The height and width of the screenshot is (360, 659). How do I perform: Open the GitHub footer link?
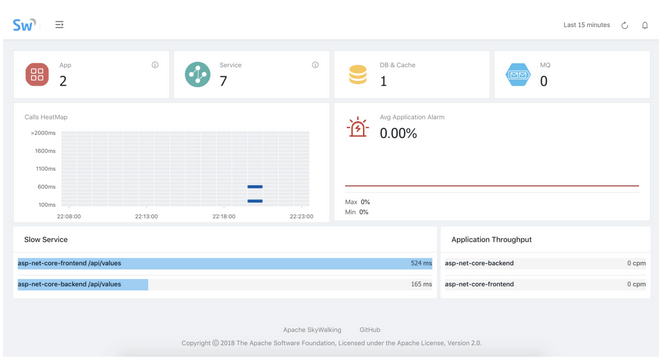pos(370,330)
